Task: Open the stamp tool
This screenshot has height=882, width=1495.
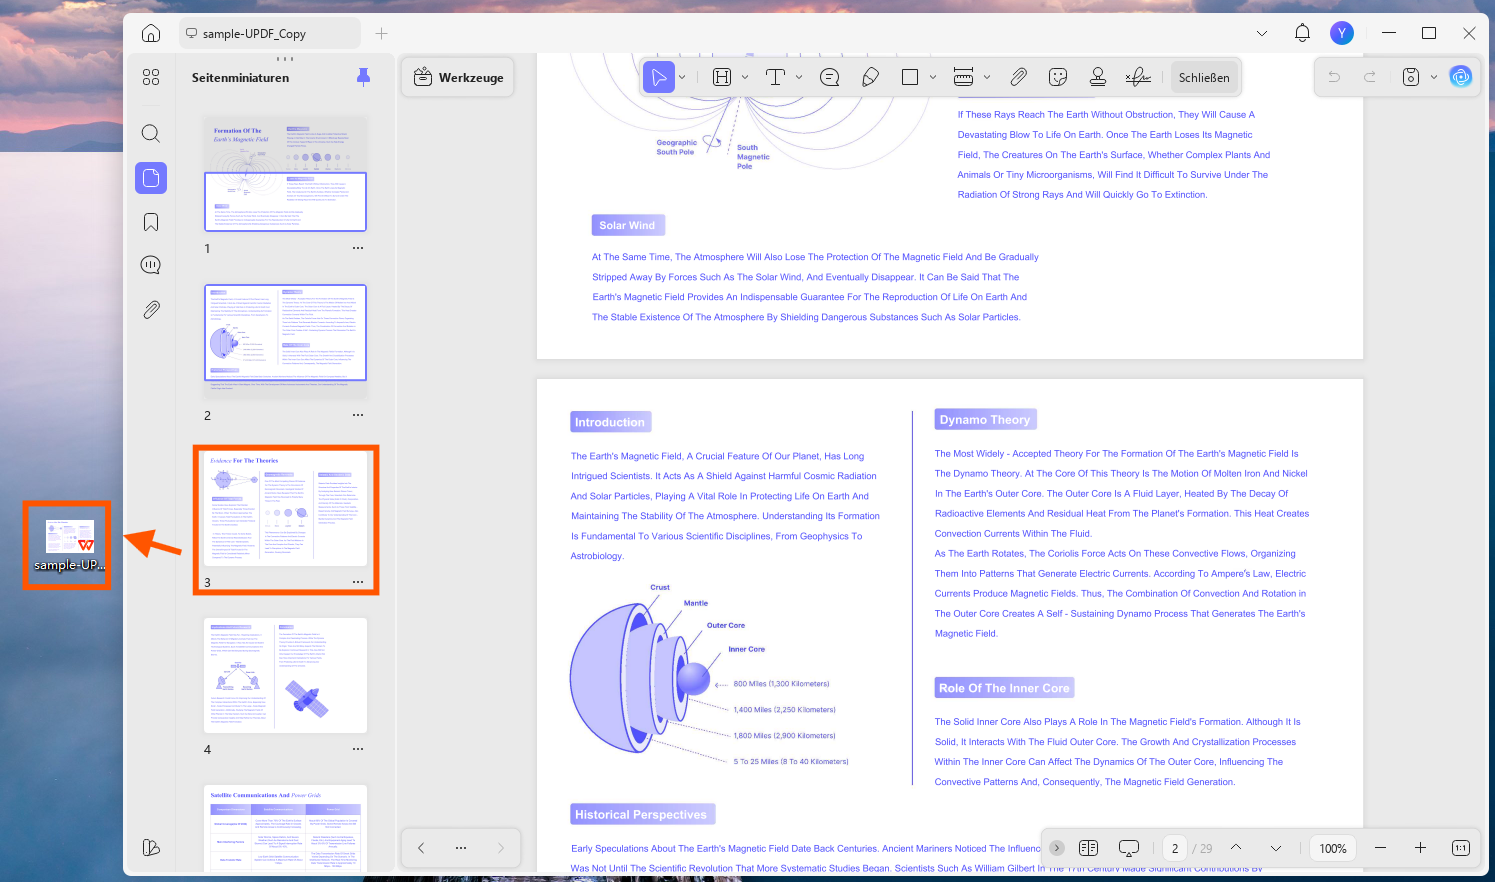Action: coord(1098,77)
